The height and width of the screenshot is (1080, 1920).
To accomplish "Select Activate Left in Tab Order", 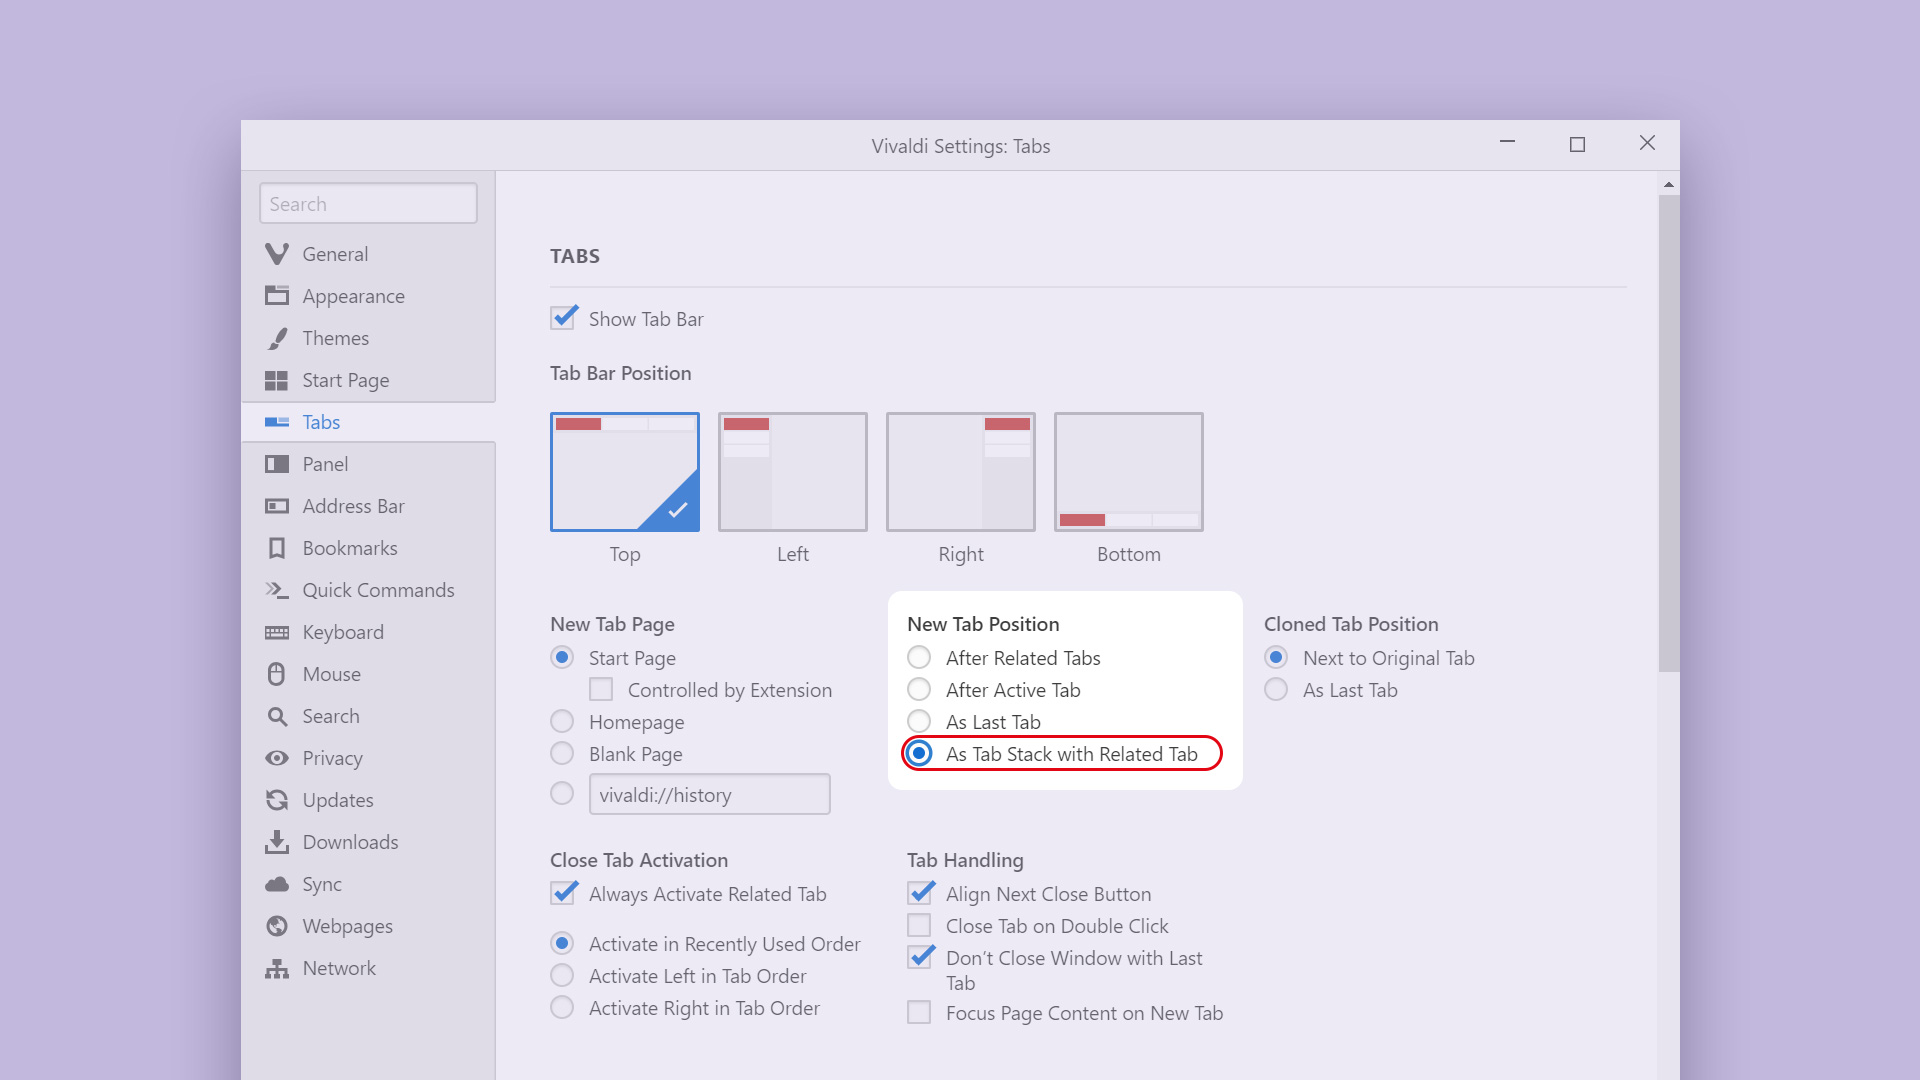I will (564, 976).
